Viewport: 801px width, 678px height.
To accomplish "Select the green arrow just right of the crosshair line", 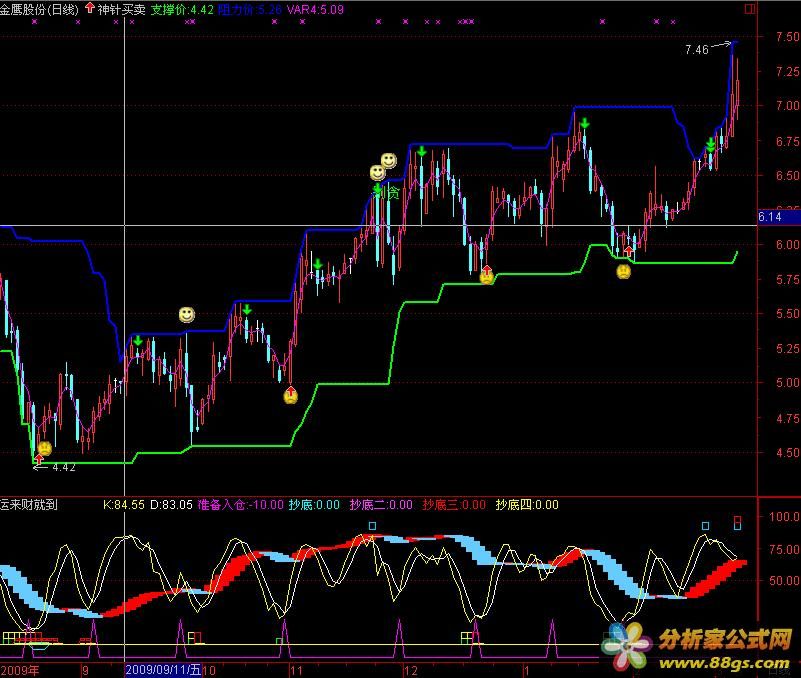I will click(138, 341).
